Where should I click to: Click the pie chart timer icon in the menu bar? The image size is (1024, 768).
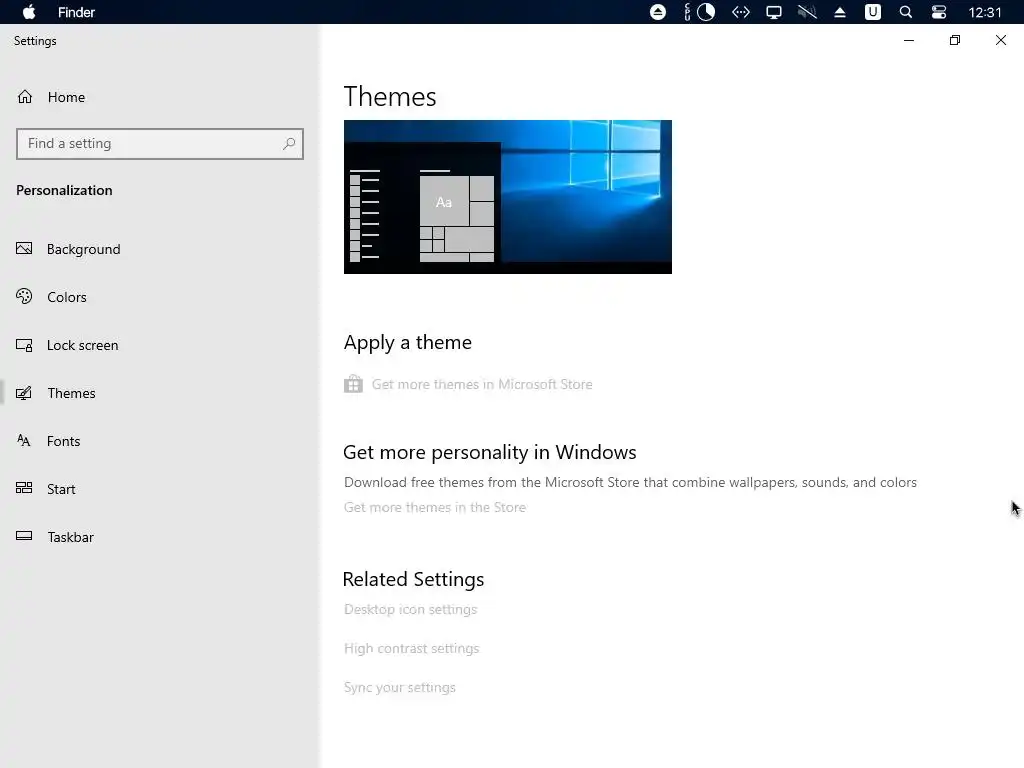click(706, 12)
